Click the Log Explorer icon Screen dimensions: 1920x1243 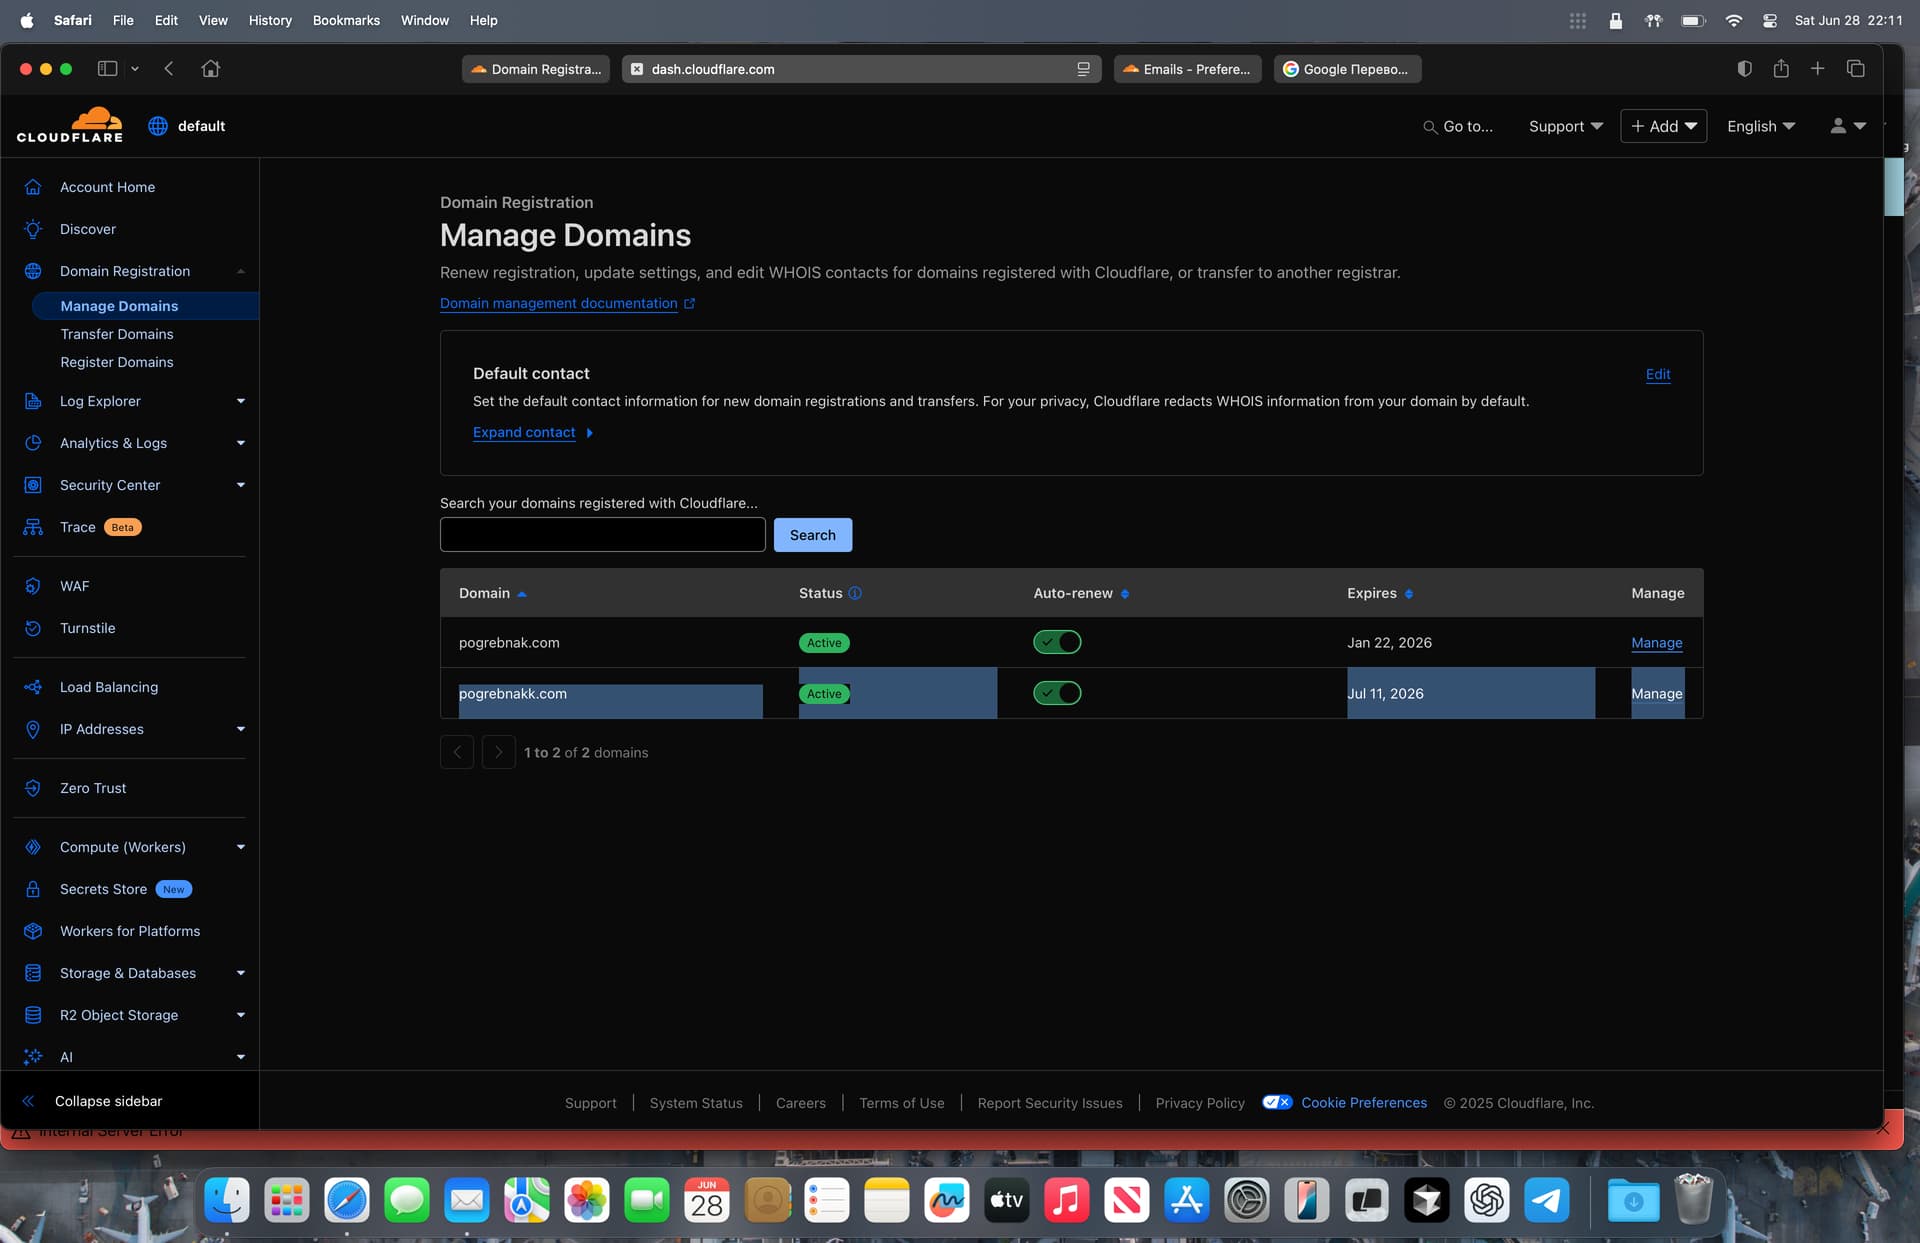coord(33,401)
